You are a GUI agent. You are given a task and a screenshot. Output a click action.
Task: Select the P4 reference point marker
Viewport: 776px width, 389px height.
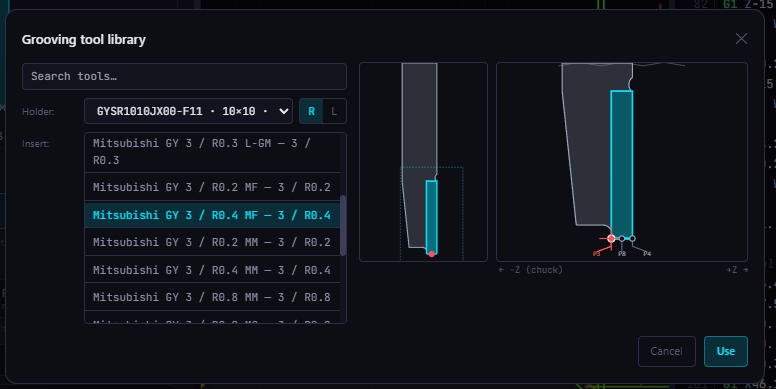(632, 239)
